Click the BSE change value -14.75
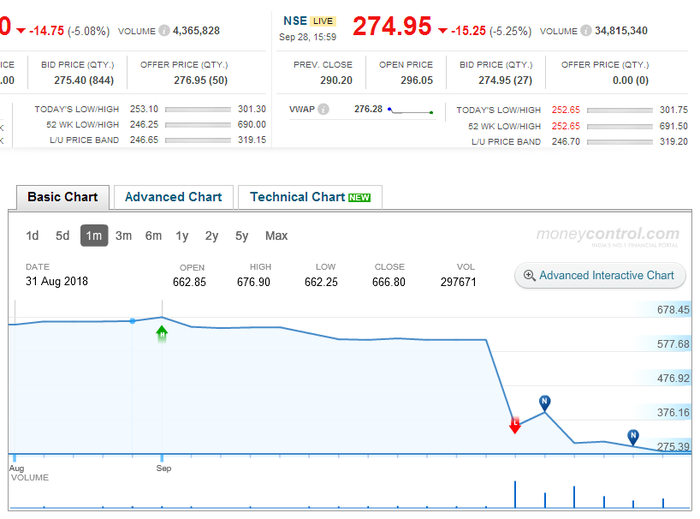This screenshot has width=700, height=519. click(46, 31)
